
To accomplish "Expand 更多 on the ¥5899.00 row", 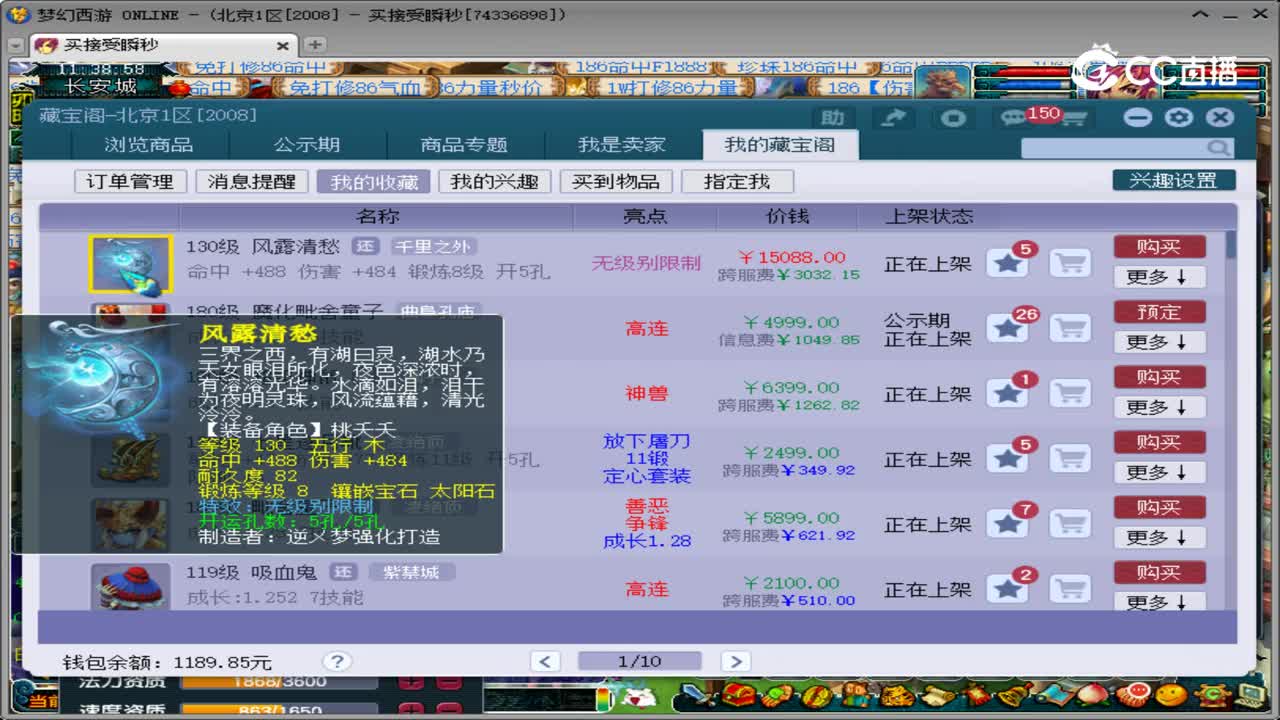I will (1159, 537).
